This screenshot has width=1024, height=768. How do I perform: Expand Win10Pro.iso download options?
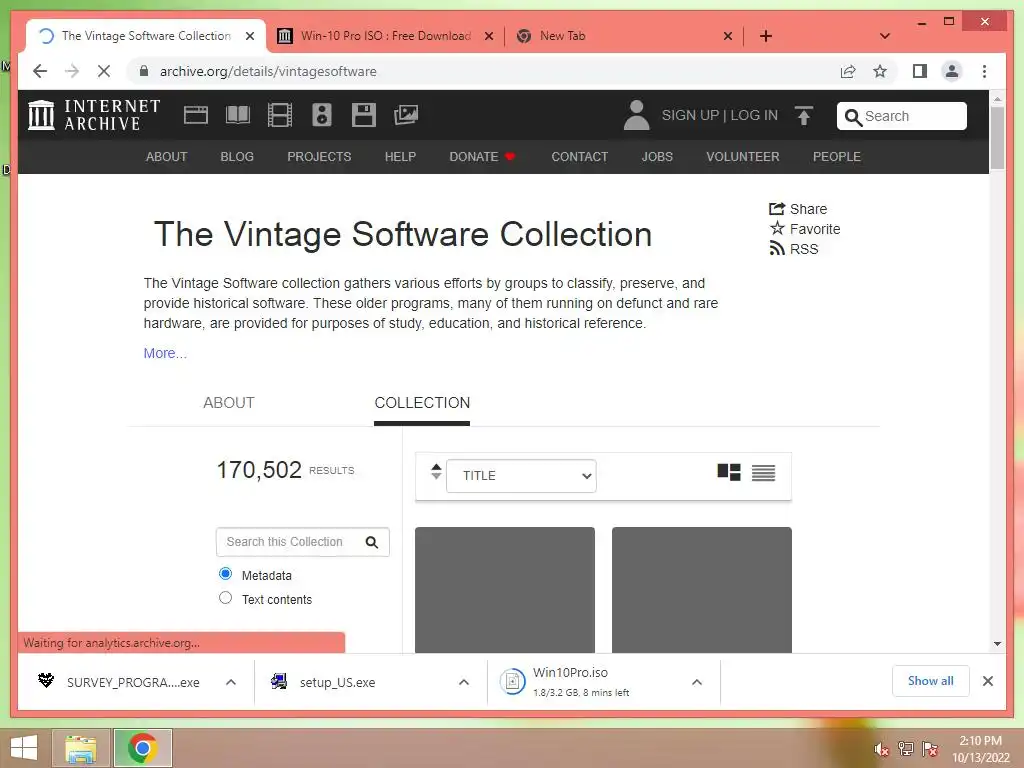coord(697,682)
